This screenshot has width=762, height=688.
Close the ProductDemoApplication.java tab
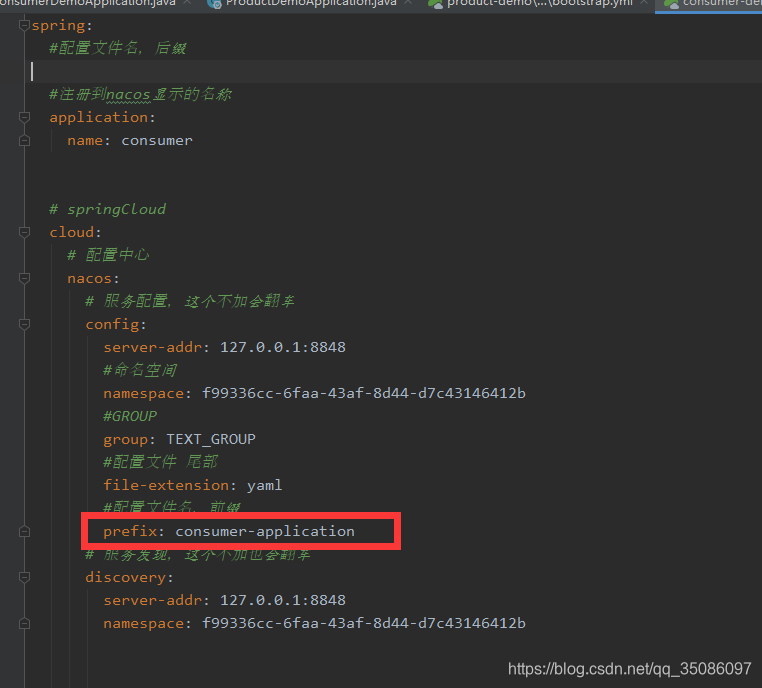click(408, 3)
